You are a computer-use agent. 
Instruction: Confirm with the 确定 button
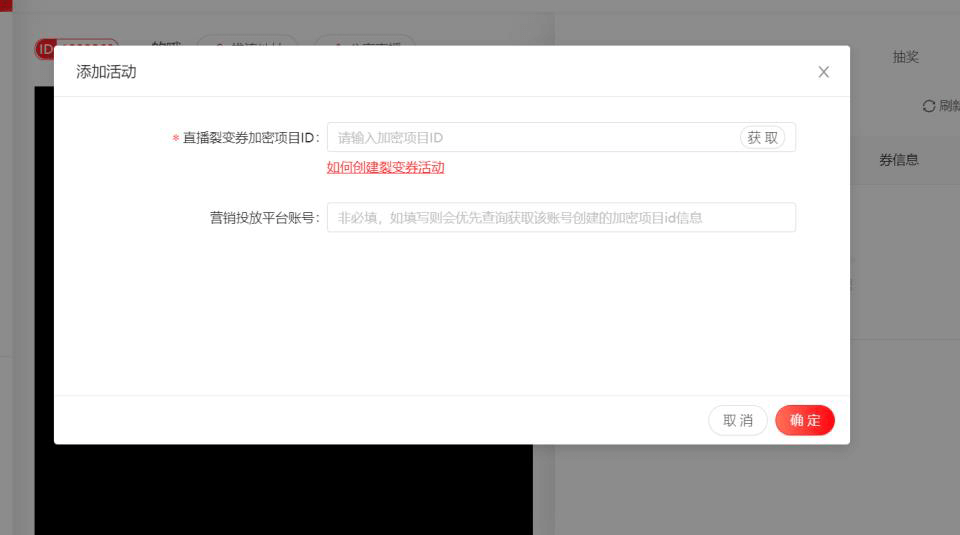point(804,421)
